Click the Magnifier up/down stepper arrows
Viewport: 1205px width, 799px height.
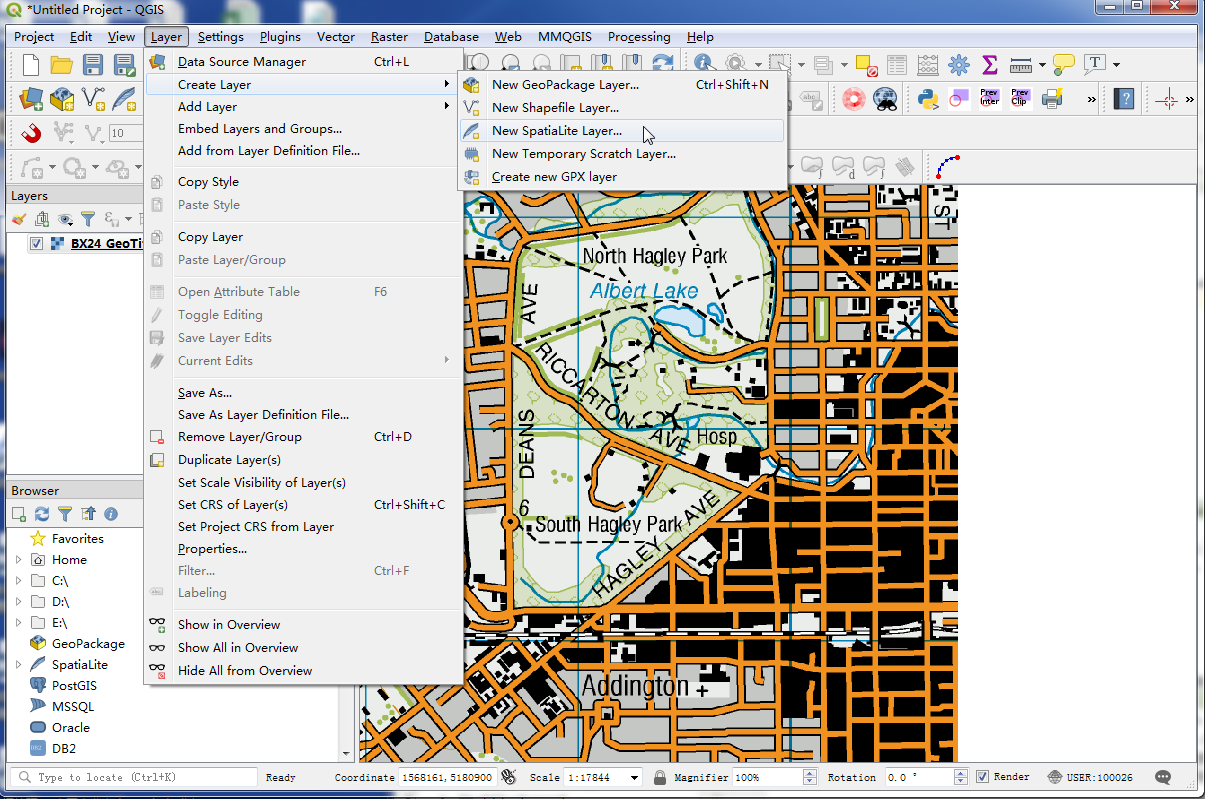tap(811, 777)
